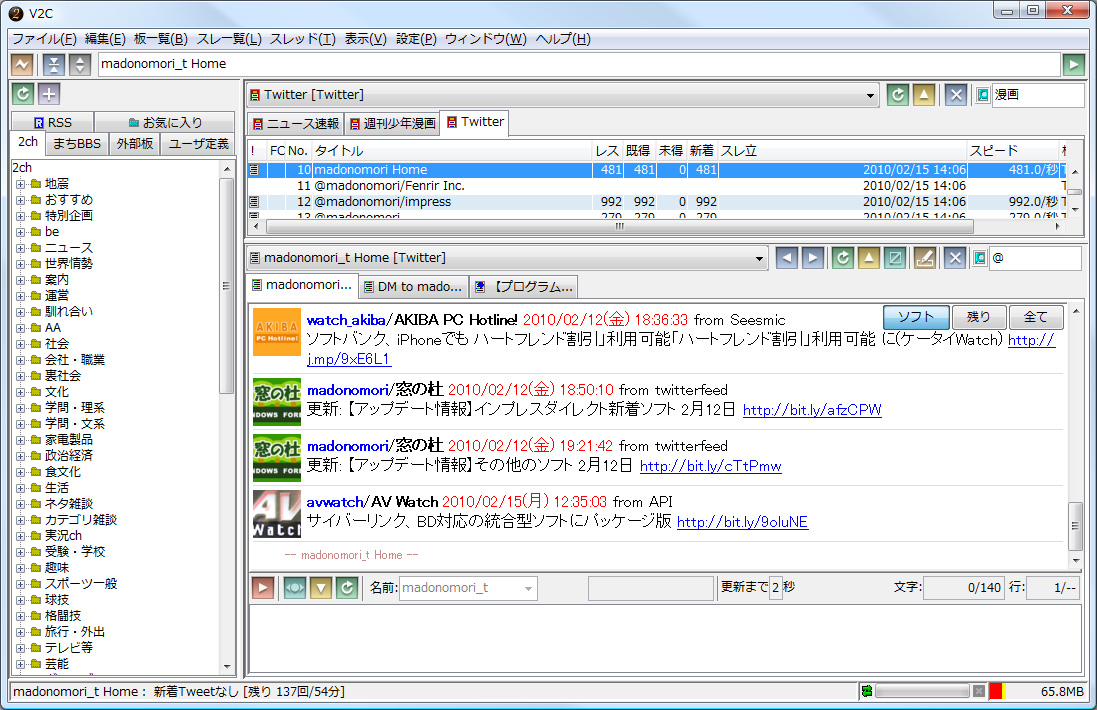Screen dimensions: 1097x710
Task: Open the write post icon in thread toolbar
Action: [x=924, y=257]
